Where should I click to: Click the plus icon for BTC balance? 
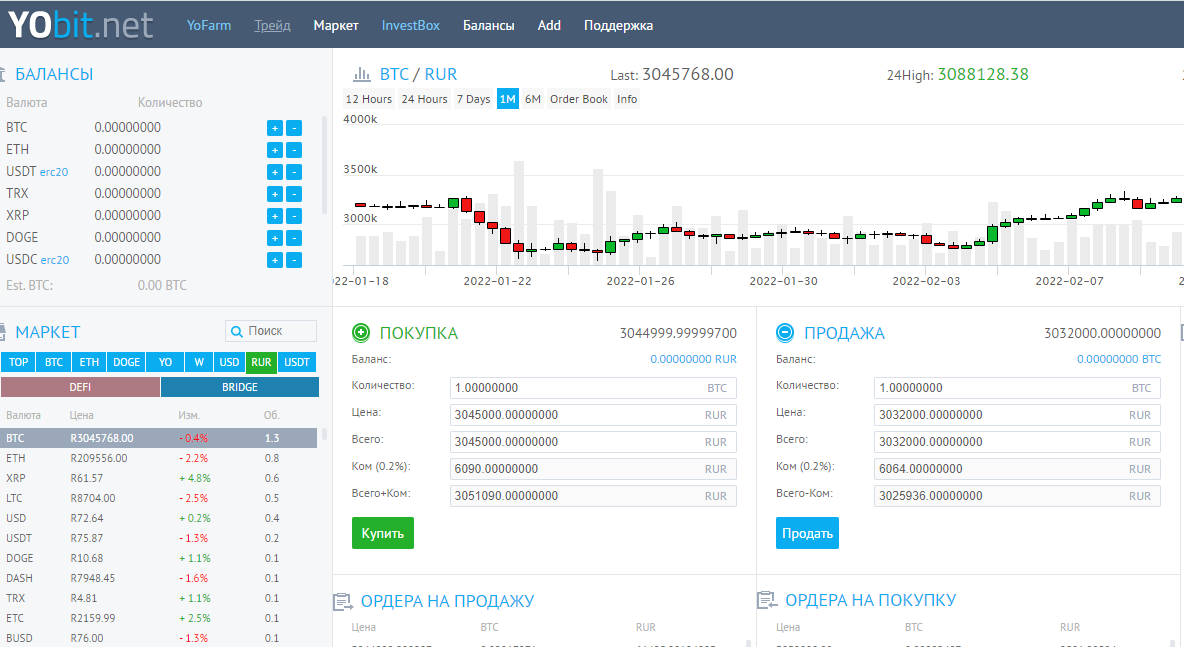click(x=275, y=128)
